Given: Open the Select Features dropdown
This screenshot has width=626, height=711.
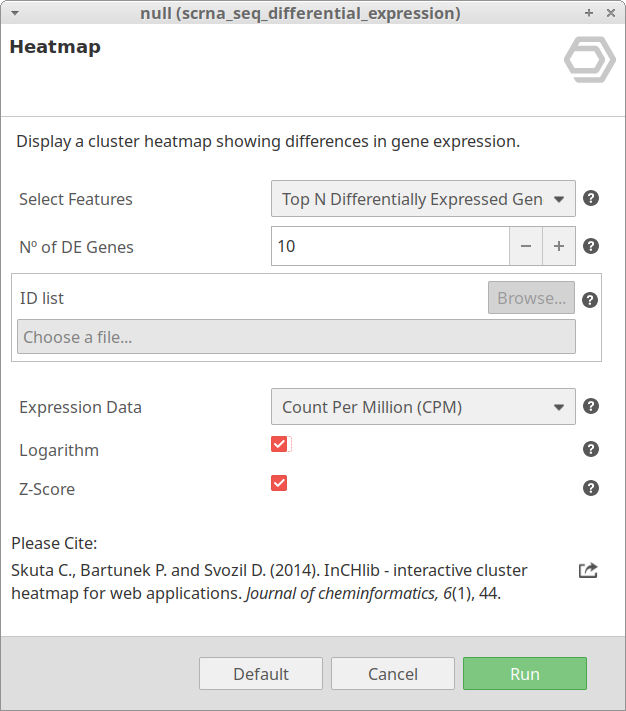Looking at the screenshot, I should point(423,199).
